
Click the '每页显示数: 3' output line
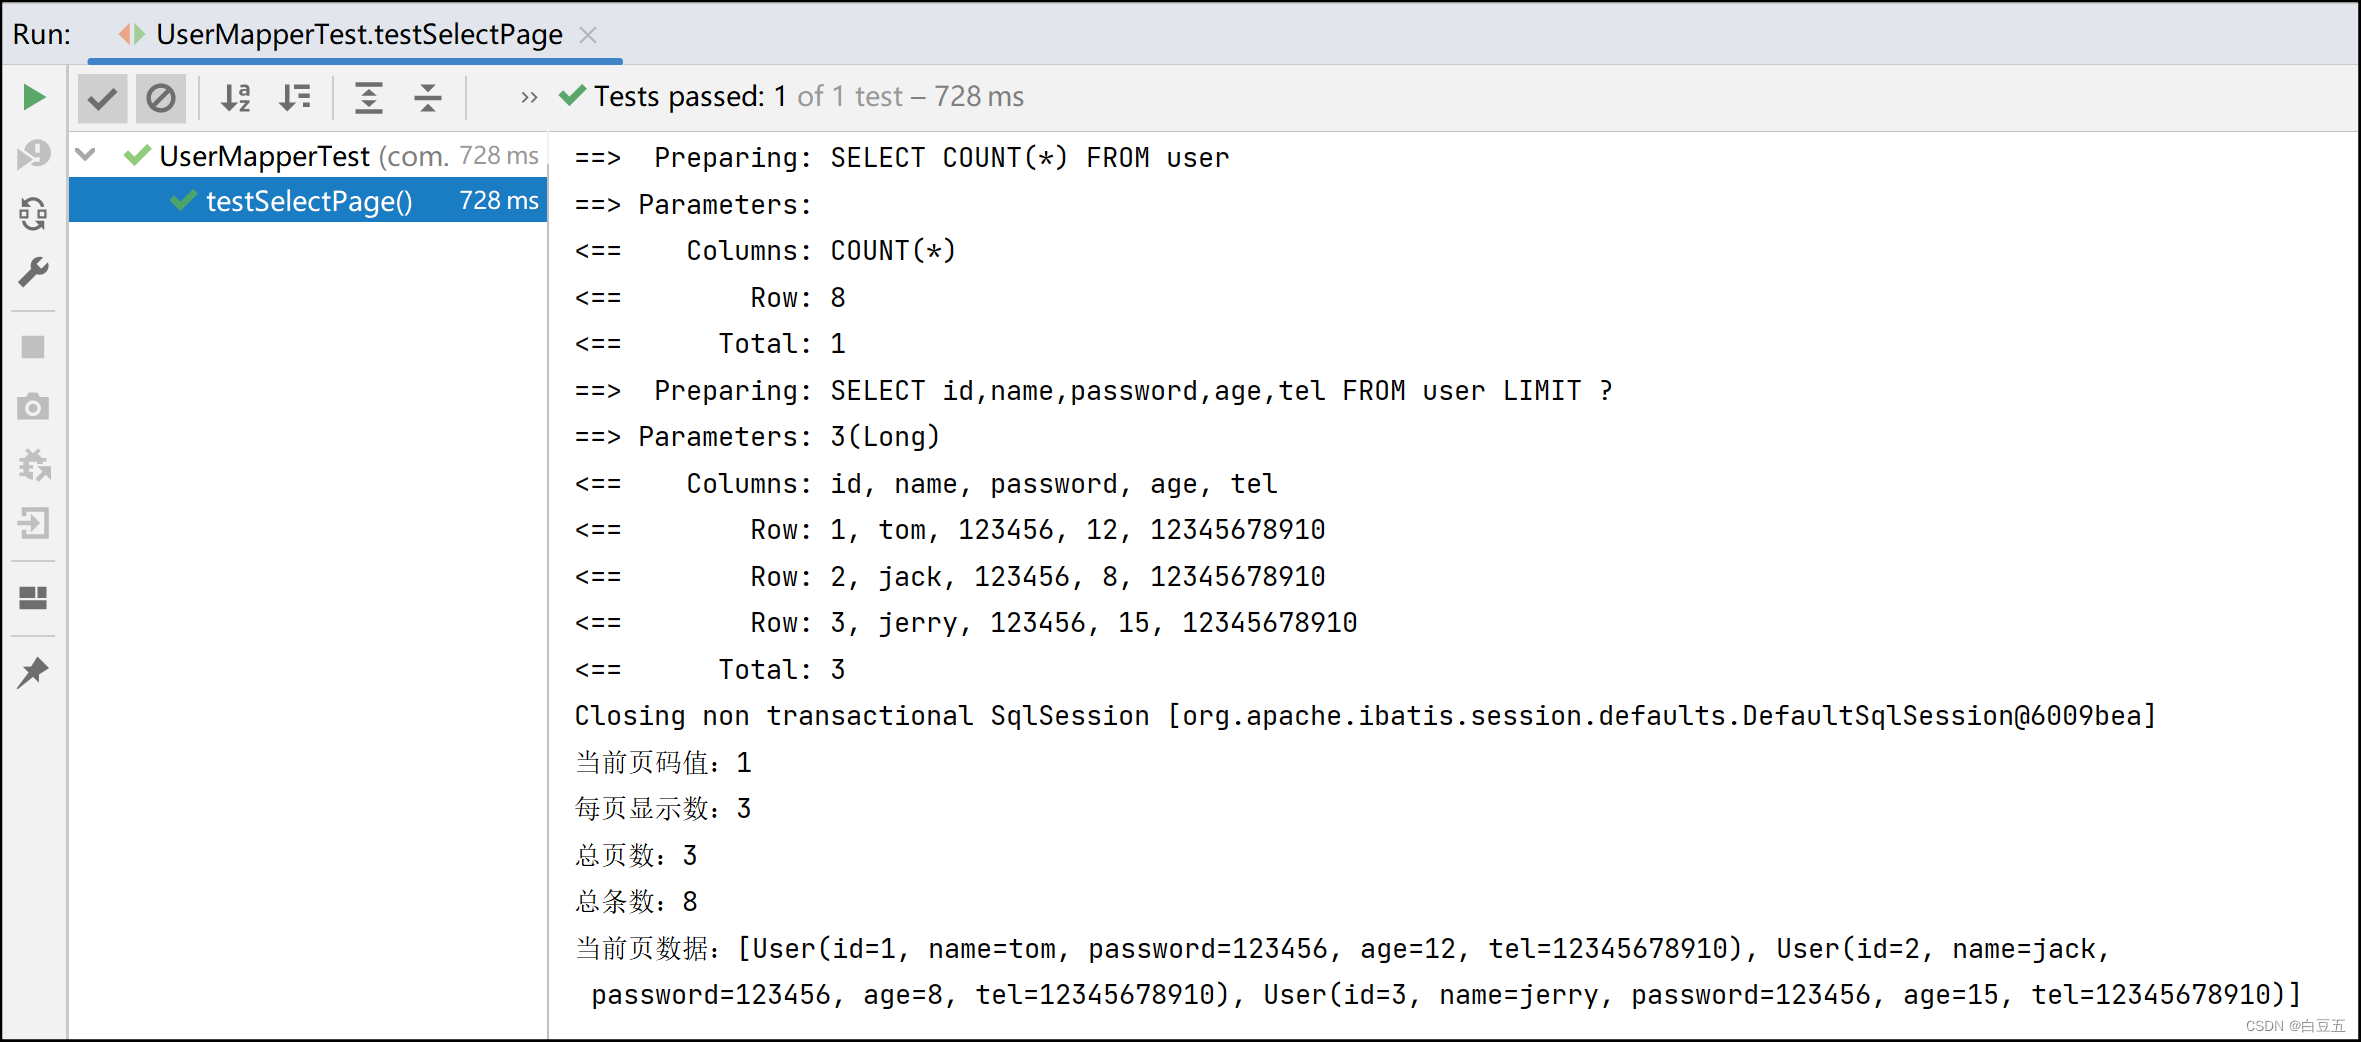click(663, 809)
